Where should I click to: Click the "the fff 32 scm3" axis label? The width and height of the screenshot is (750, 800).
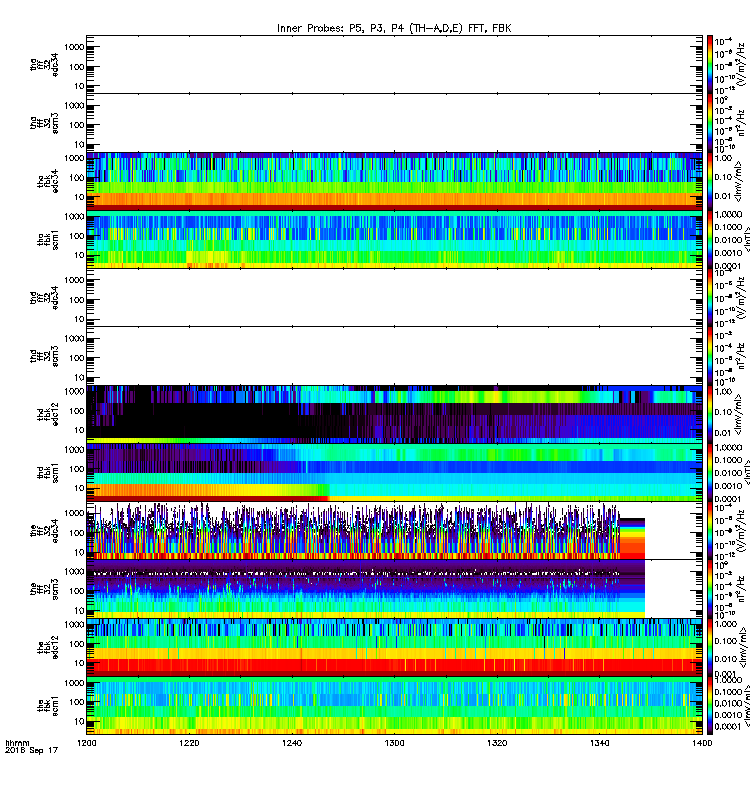(44, 589)
